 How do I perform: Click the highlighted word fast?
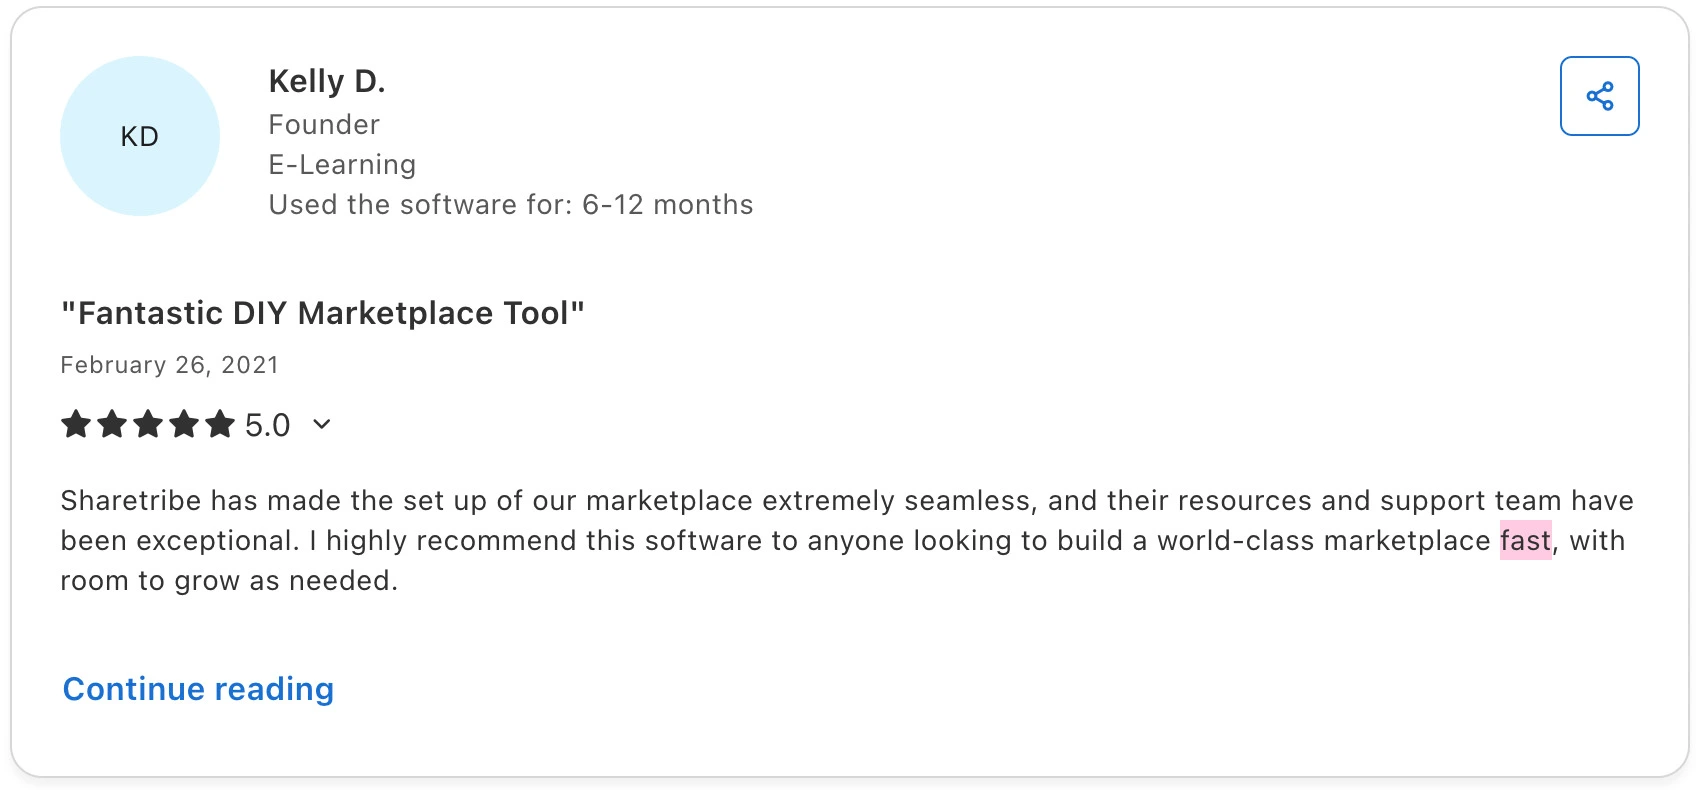(1526, 540)
